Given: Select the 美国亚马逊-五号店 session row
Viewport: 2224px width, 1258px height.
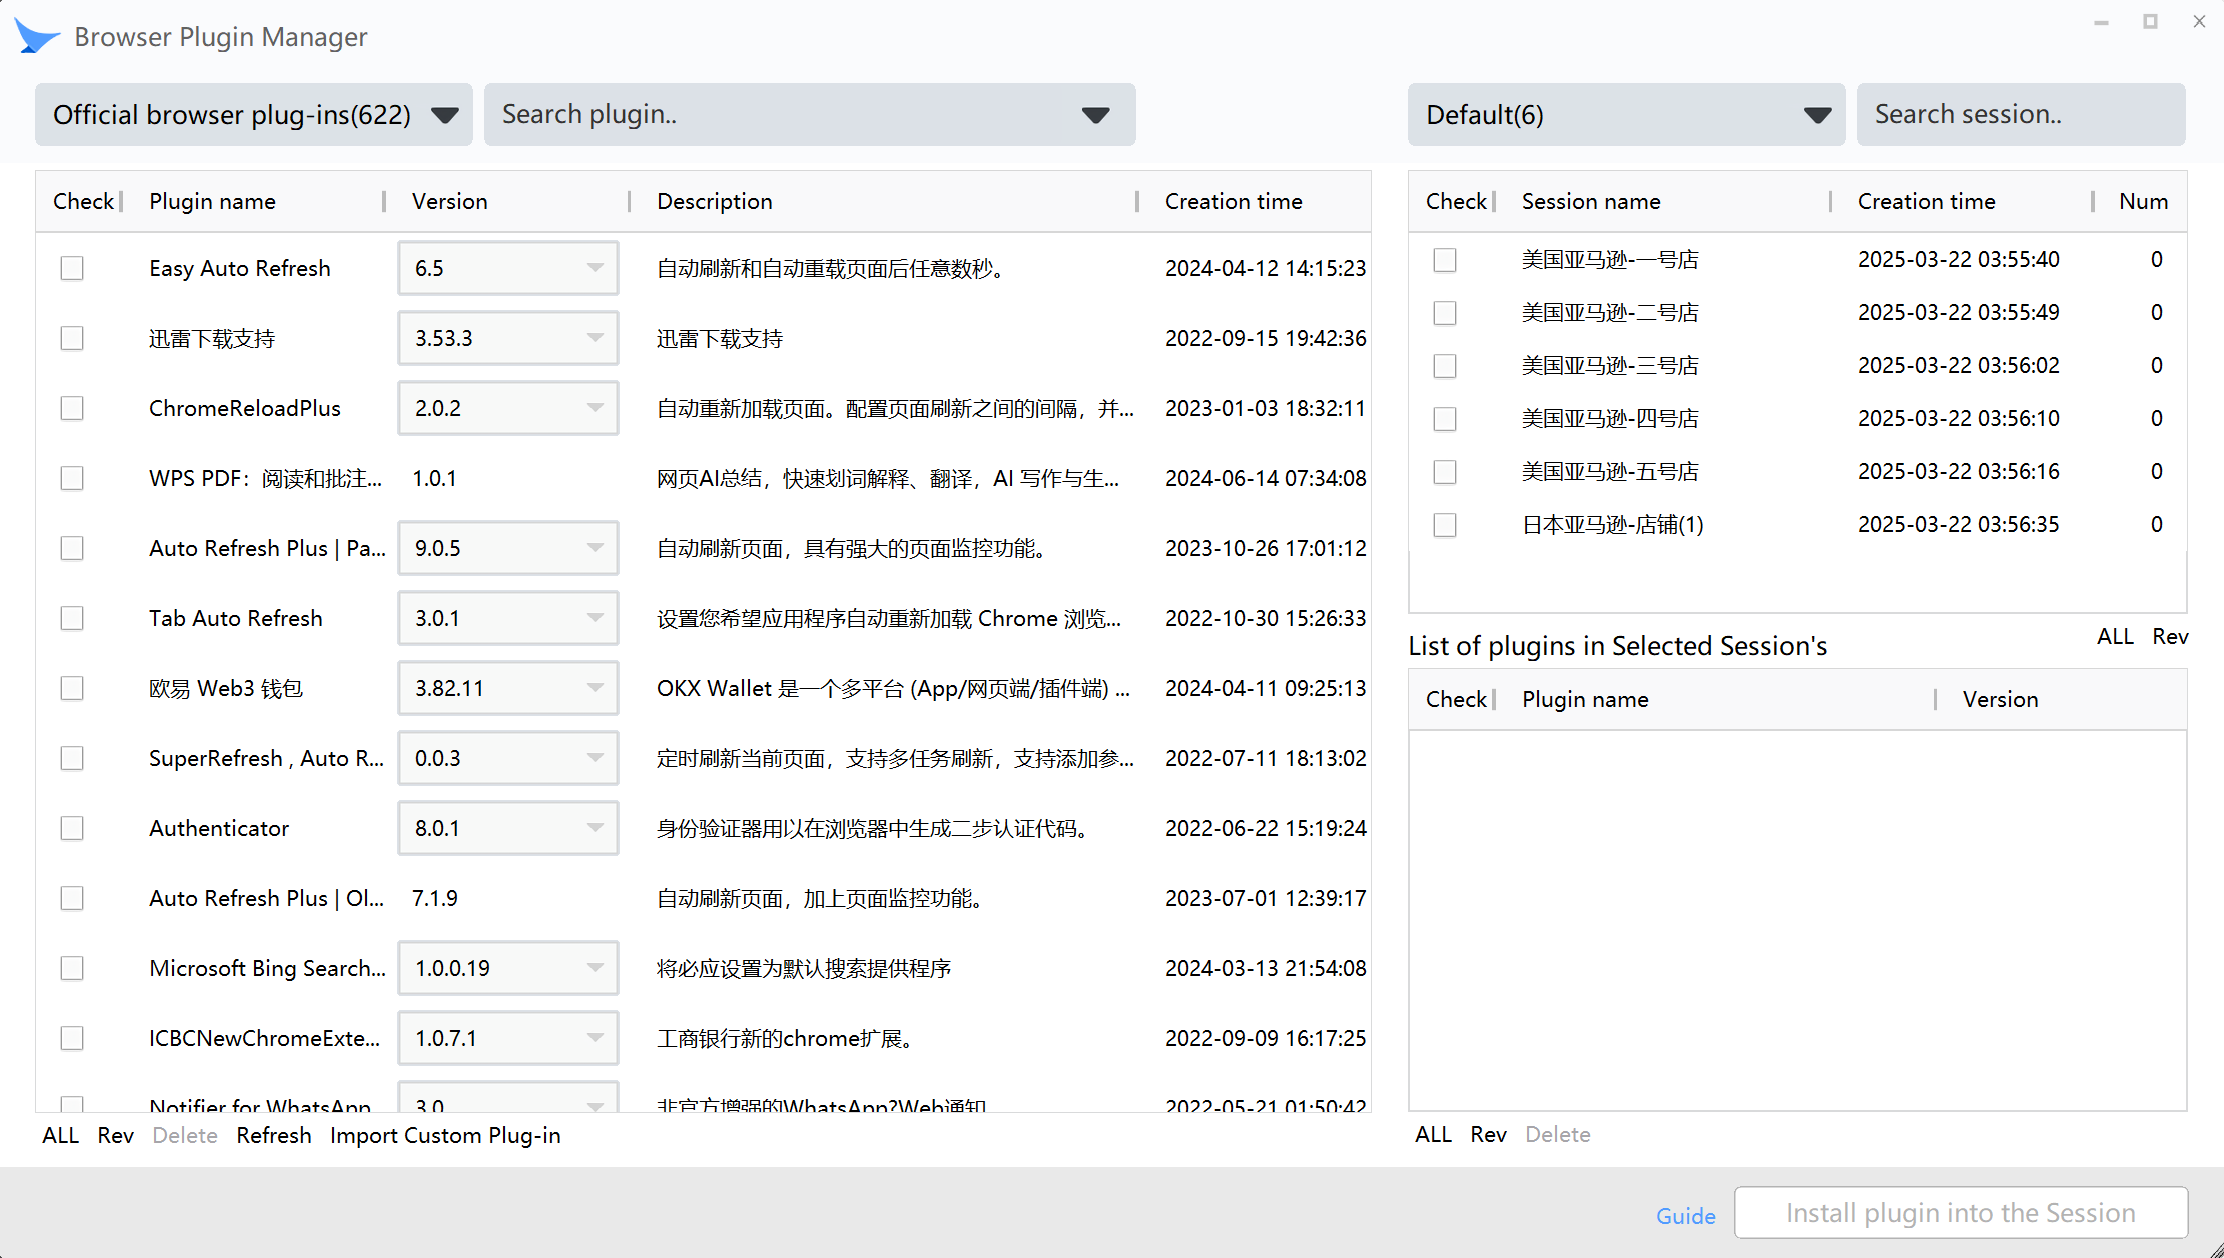Looking at the screenshot, I should point(1797,472).
